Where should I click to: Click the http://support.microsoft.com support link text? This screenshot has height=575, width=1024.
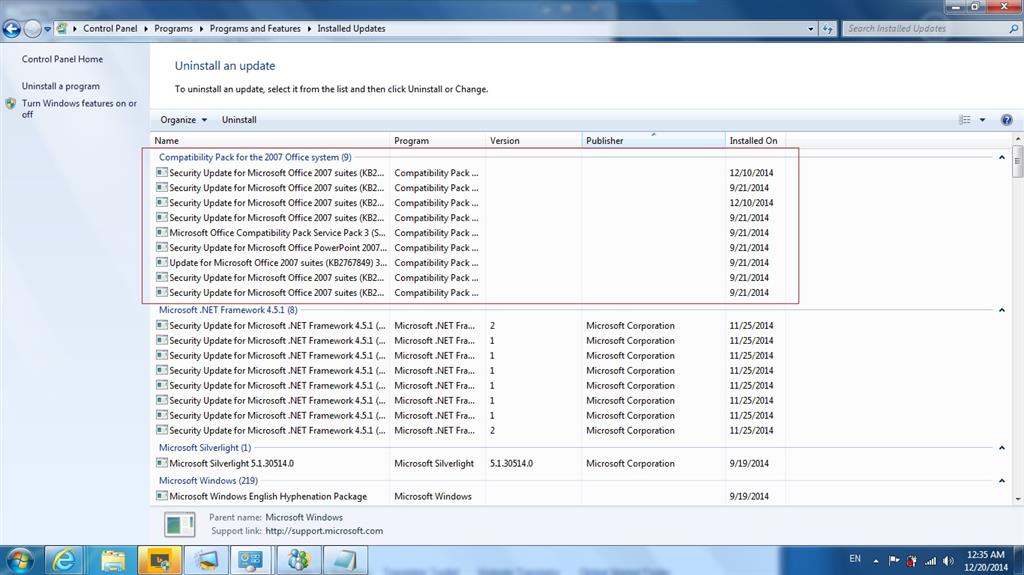[x=324, y=531]
